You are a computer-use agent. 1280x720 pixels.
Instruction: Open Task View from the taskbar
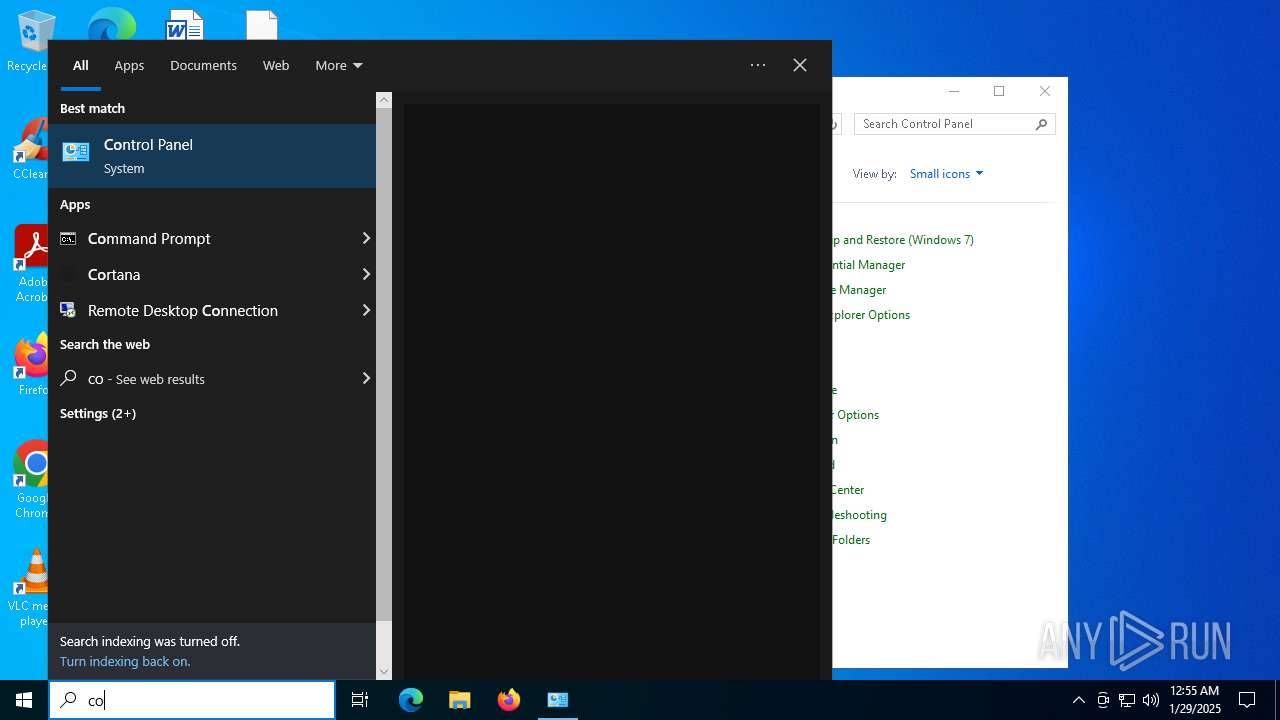point(360,700)
